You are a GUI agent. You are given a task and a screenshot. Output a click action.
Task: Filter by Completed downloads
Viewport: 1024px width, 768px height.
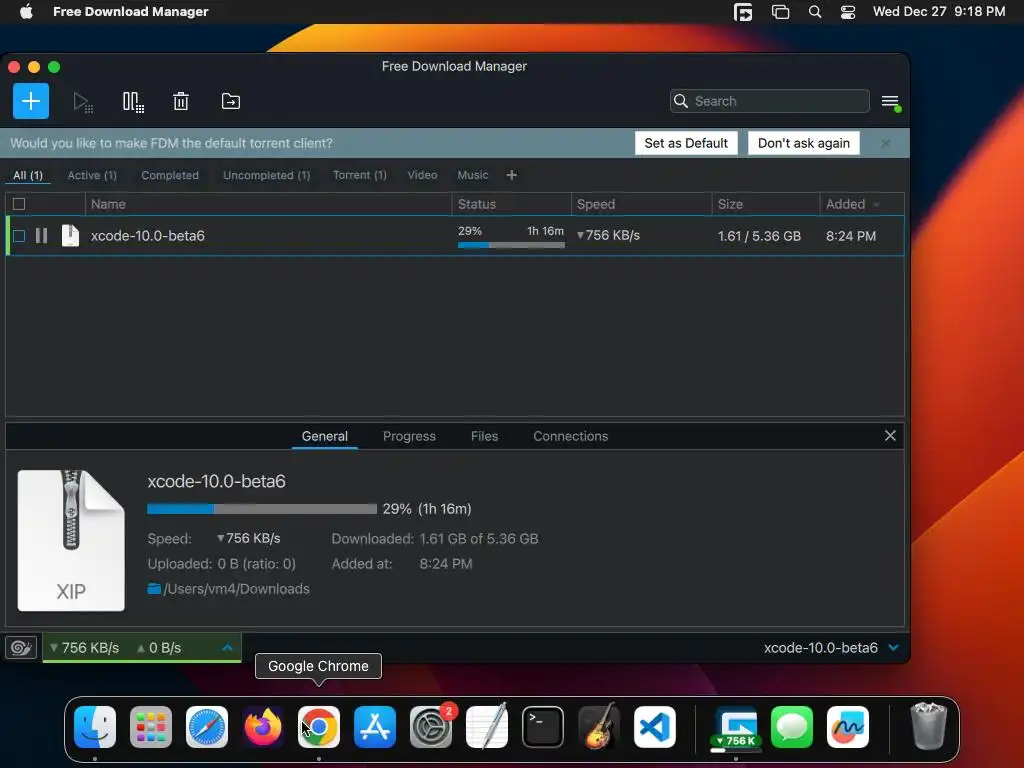[170, 175]
